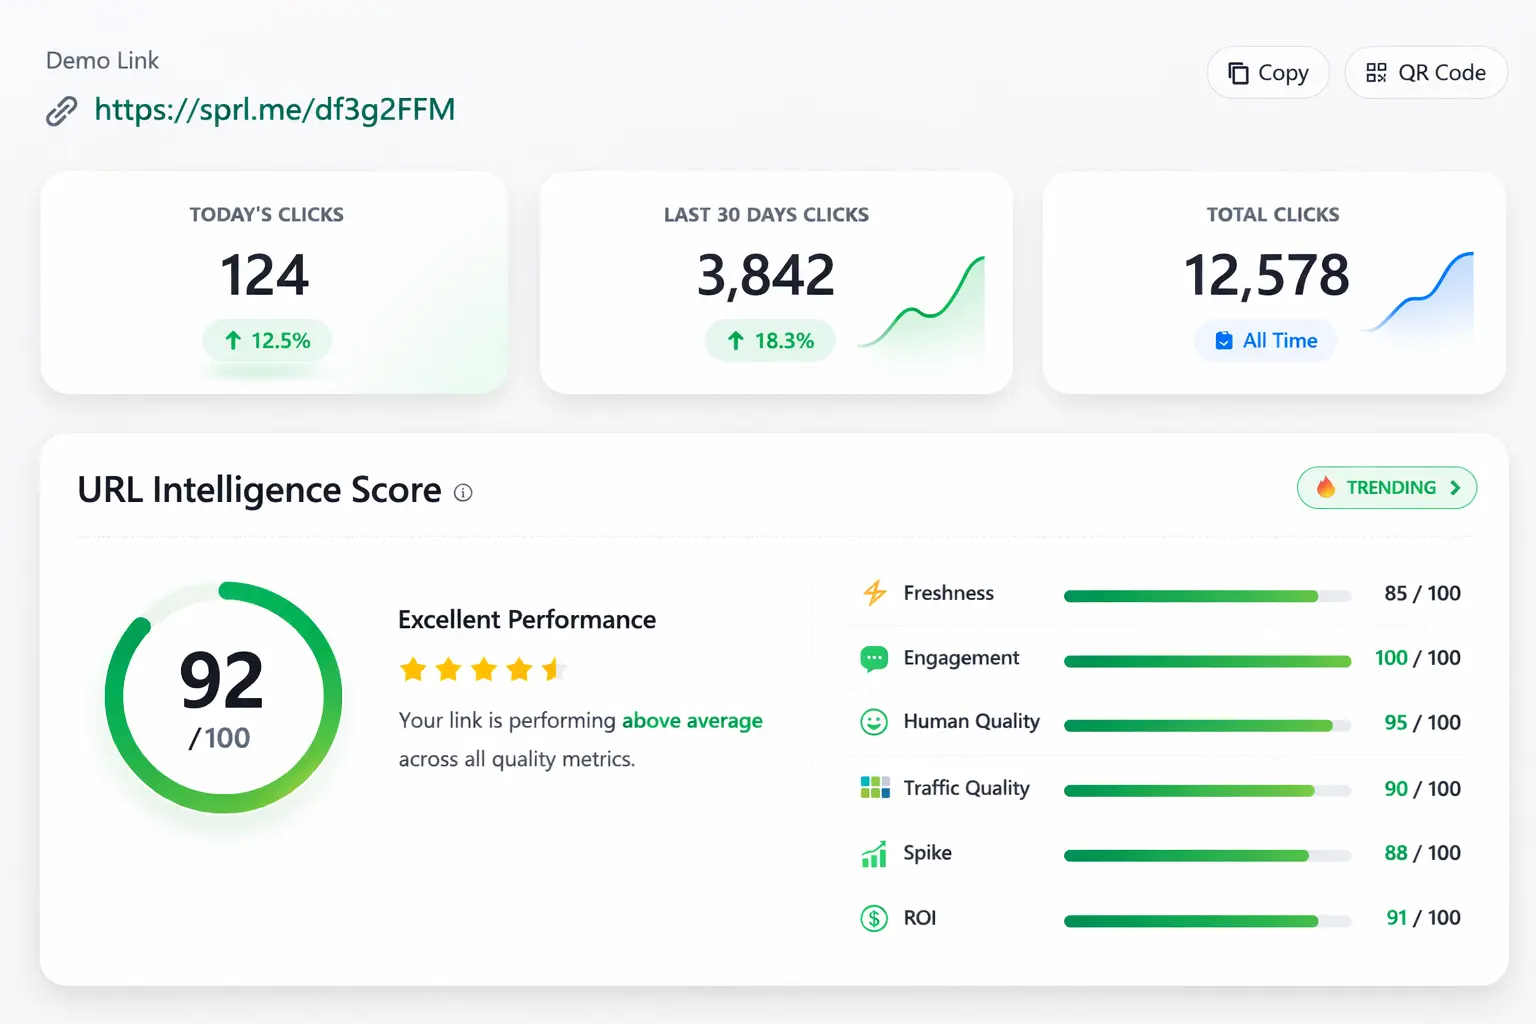Click the QR Code icon on the QR button

[x=1375, y=72]
